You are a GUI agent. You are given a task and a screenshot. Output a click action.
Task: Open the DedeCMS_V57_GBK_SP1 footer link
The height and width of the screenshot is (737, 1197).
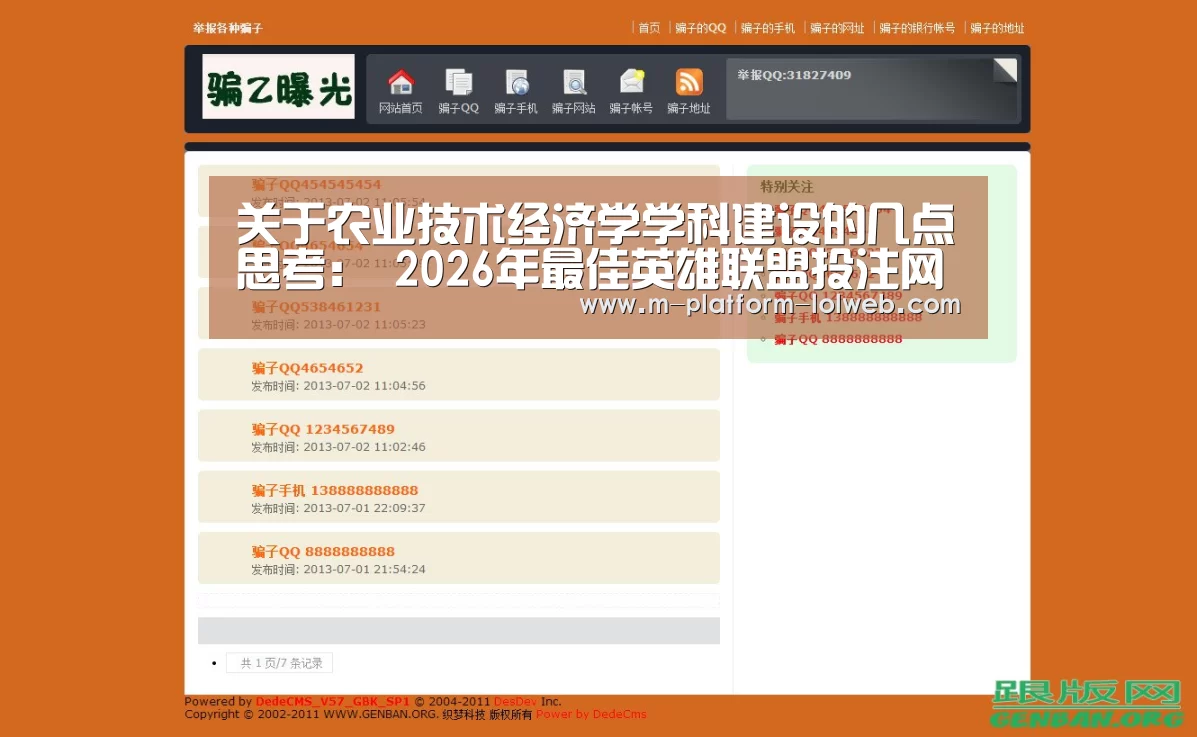coord(332,701)
